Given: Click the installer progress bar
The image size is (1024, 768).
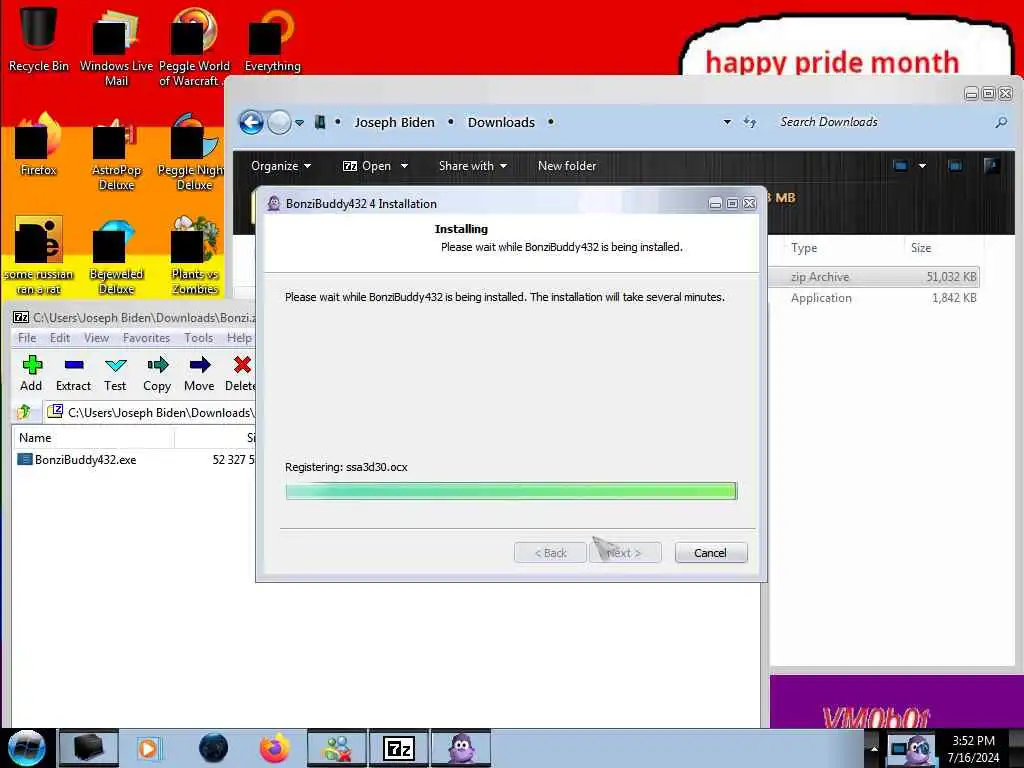Looking at the screenshot, I should (x=511, y=490).
